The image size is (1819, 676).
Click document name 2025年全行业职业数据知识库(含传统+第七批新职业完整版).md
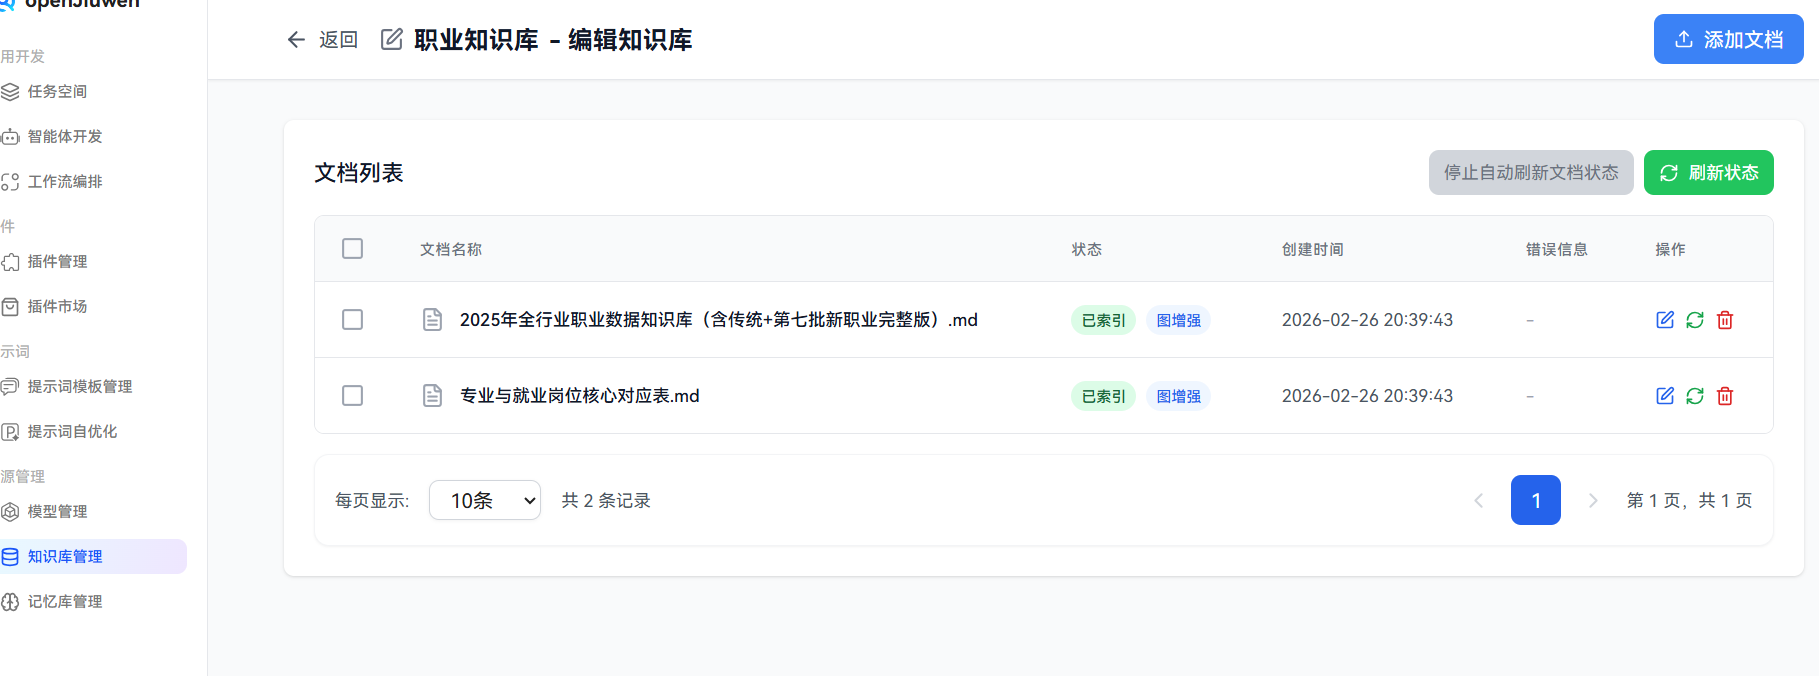[719, 320]
